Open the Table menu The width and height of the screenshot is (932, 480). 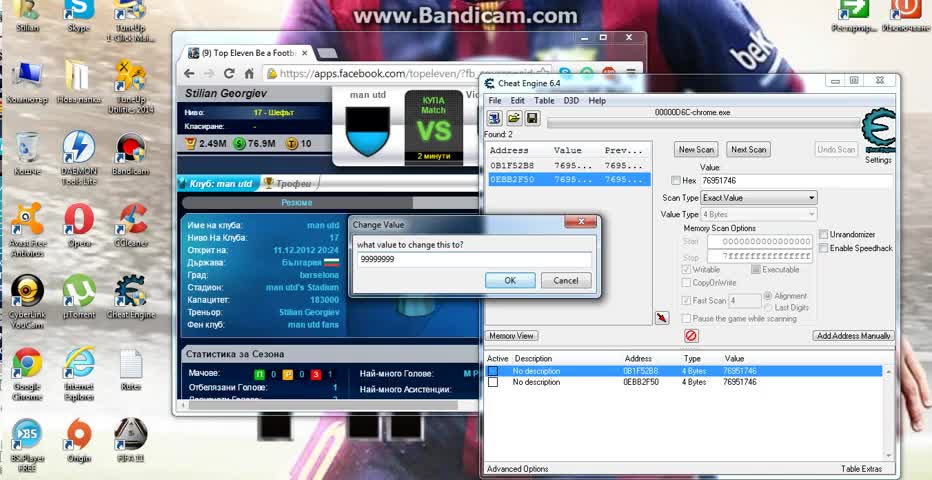point(544,100)
